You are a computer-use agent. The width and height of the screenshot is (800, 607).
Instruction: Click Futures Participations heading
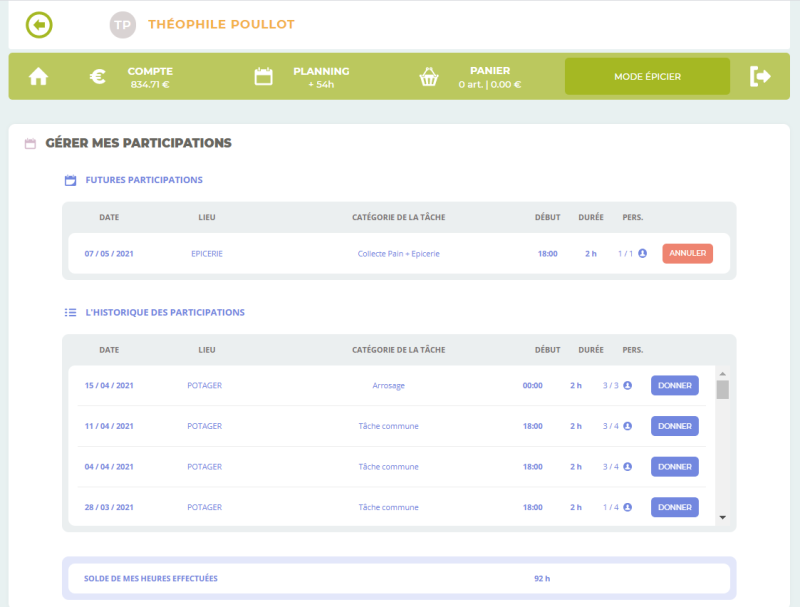pos(144,180)
